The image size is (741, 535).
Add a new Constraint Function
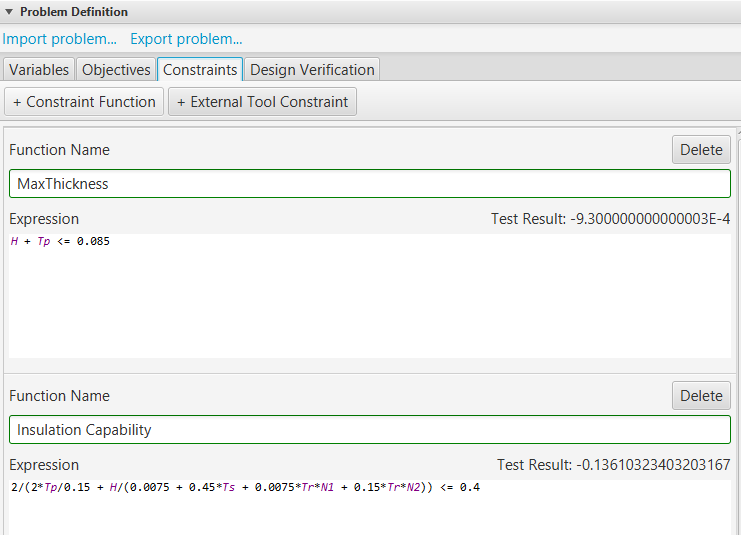point(84,102)
